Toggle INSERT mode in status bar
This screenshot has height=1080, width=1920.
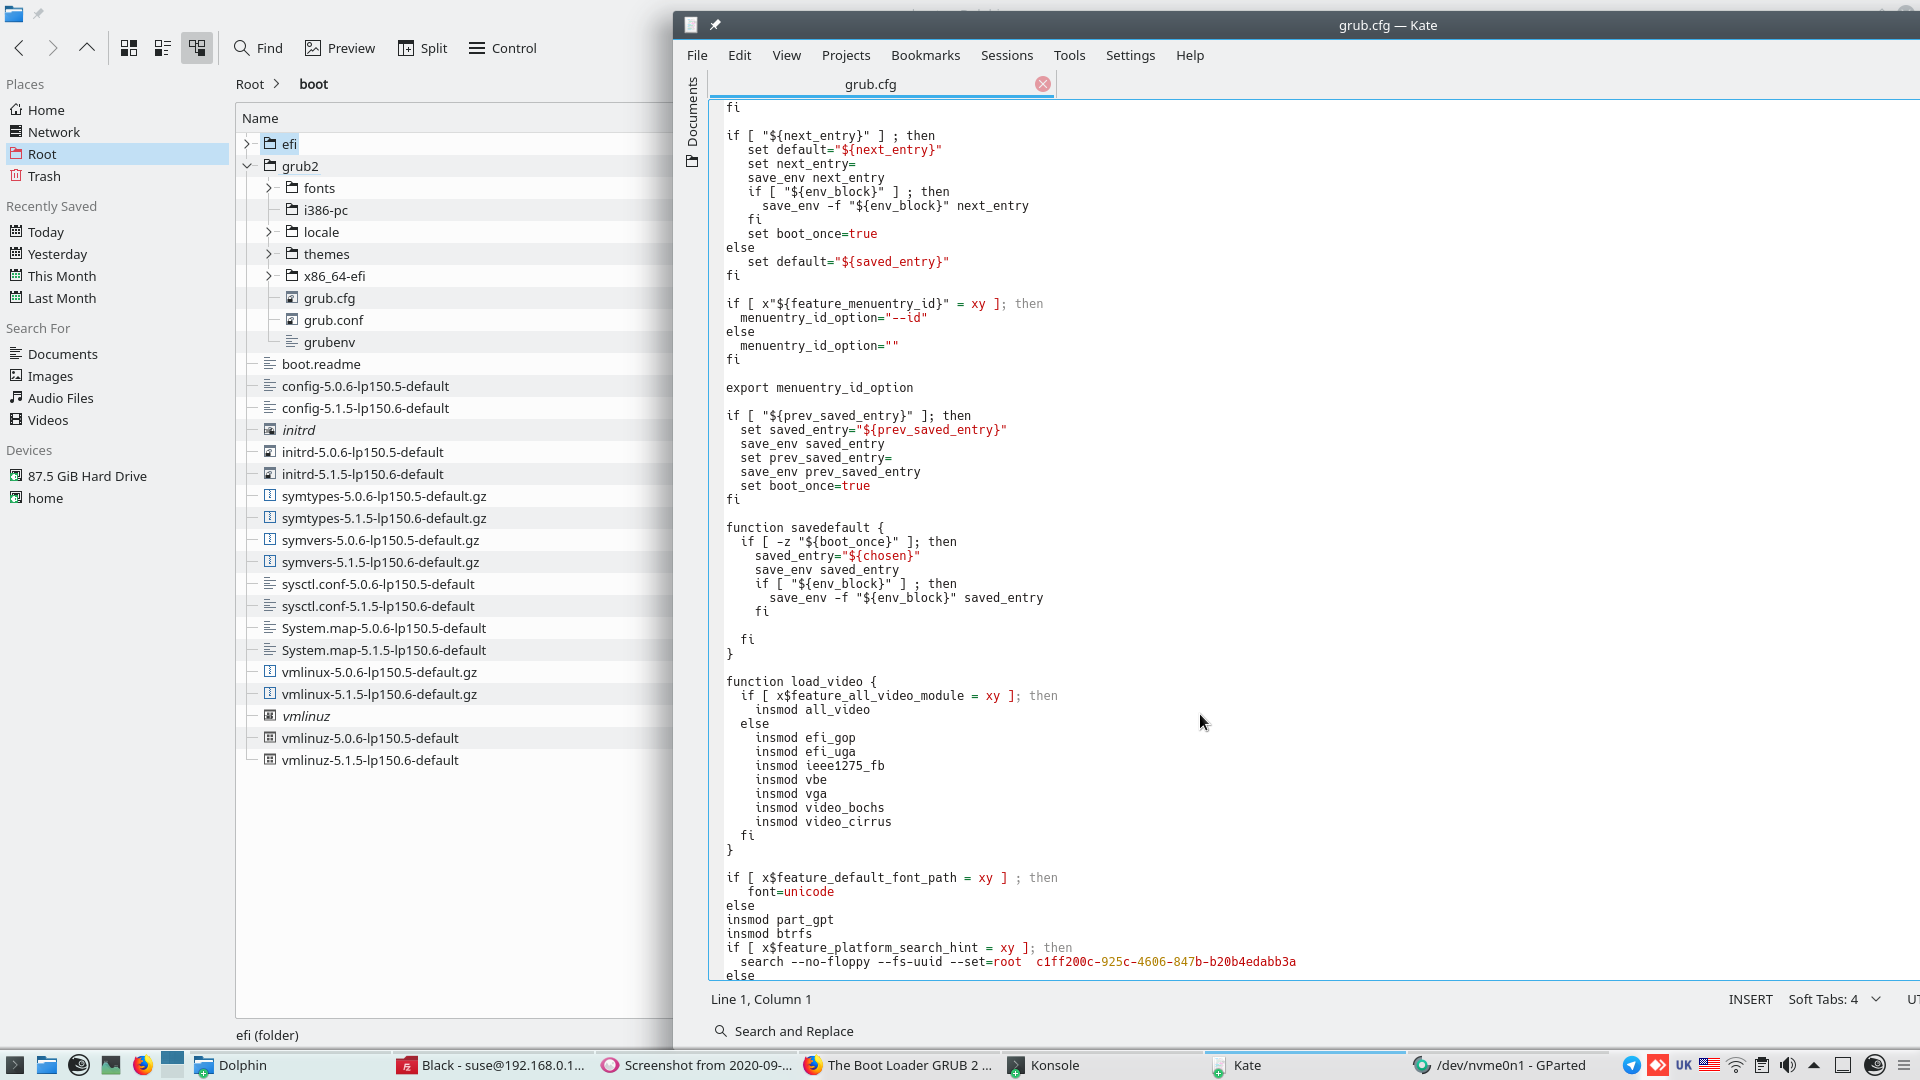coord(1750,999)
